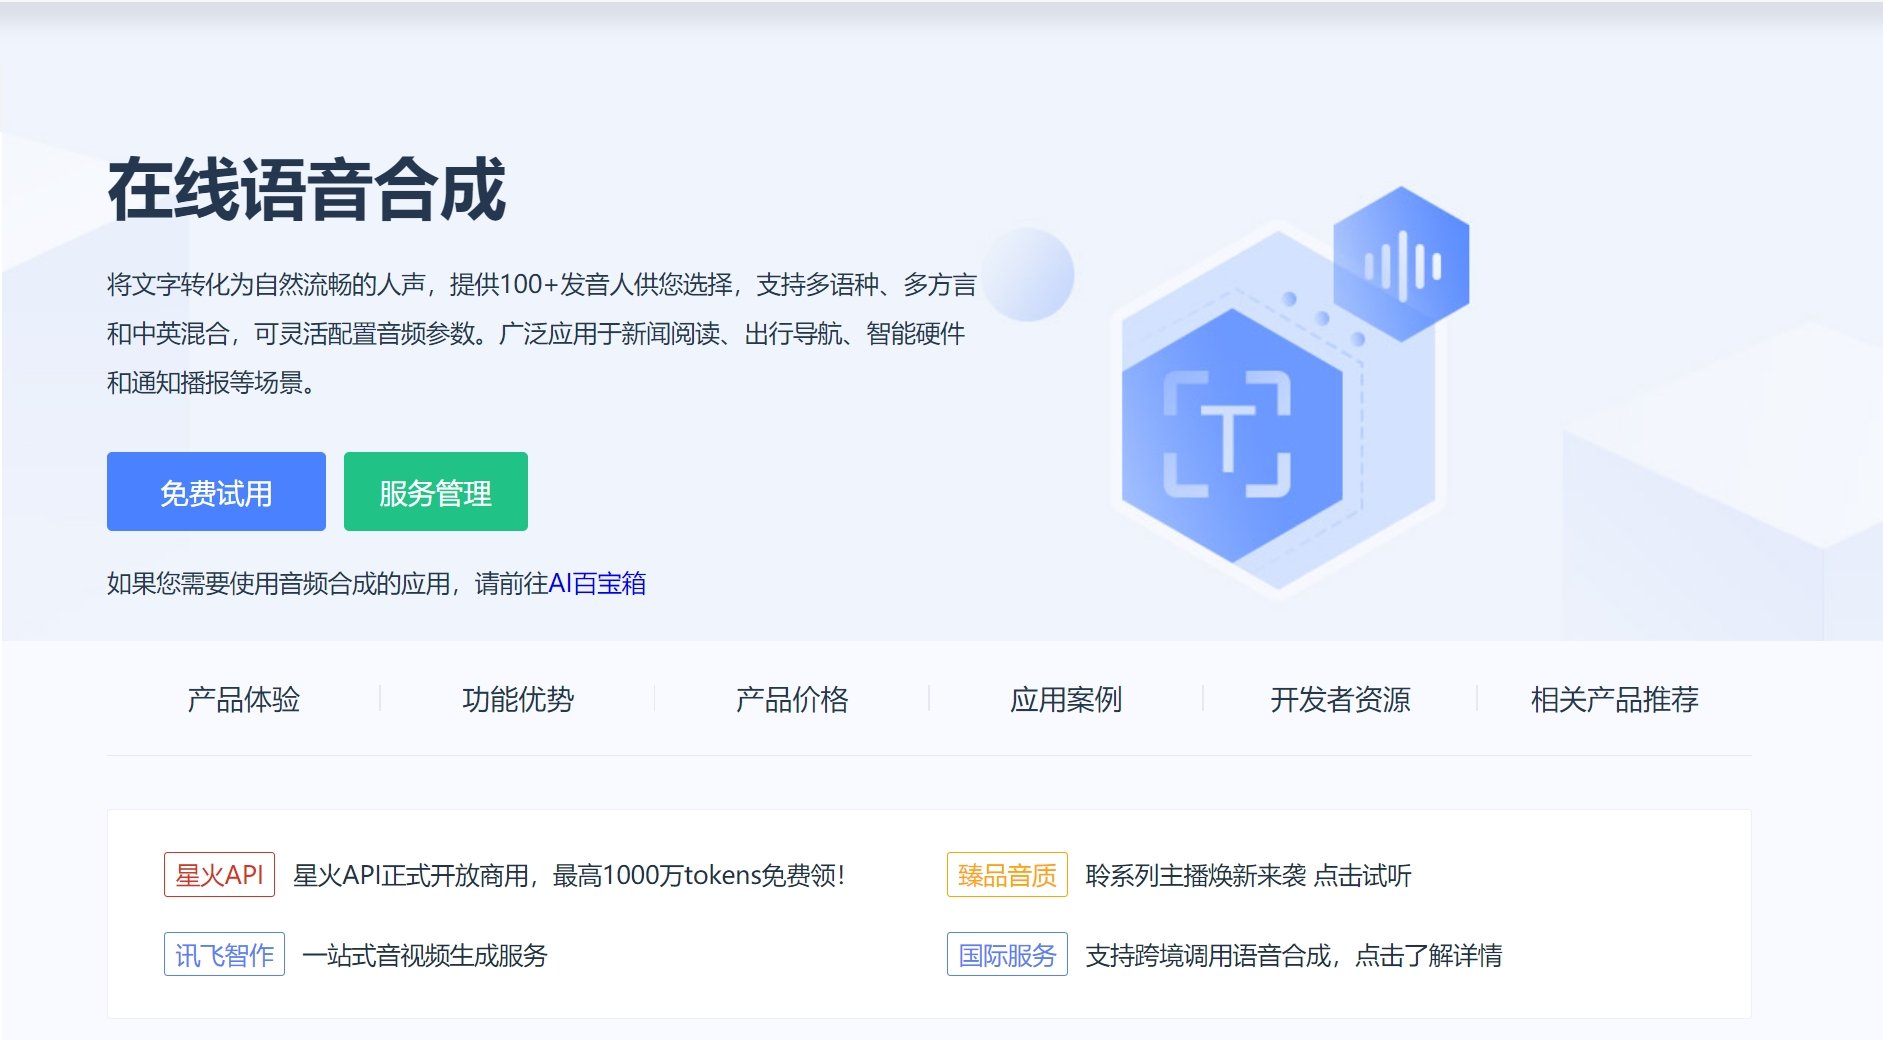1883x1040 pixels.
Task: Open the 相关产品推荐 section
Action: pyautogui.click(x=1613, y=700)
